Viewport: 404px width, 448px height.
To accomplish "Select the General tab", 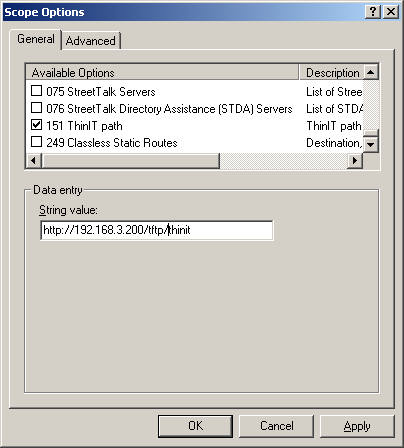I will coord(36,39).
